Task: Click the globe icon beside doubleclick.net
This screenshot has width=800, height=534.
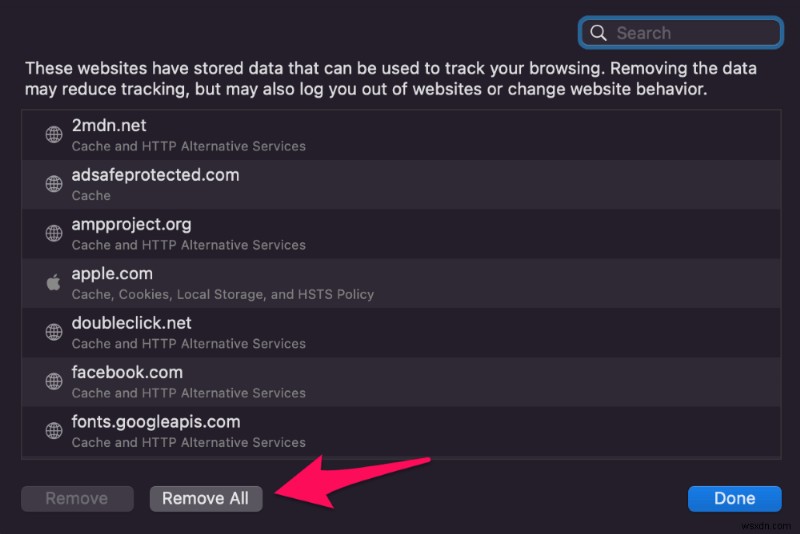Action: pyautogui.click(x=54, y=332)
